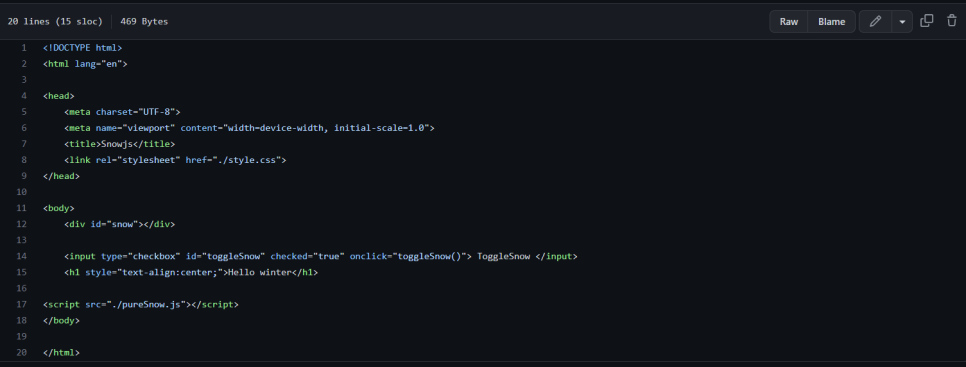Select line number 12

(22, 224)
